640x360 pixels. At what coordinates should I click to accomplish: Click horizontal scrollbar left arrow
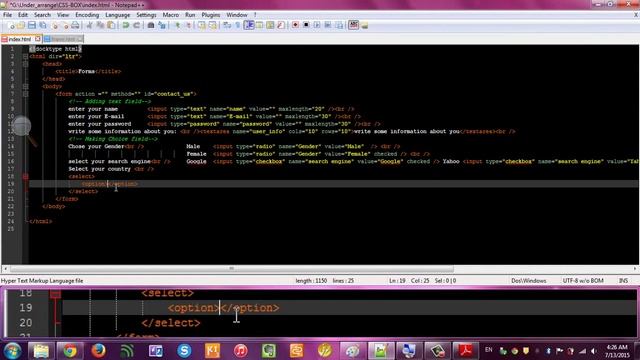pos(5,269)
